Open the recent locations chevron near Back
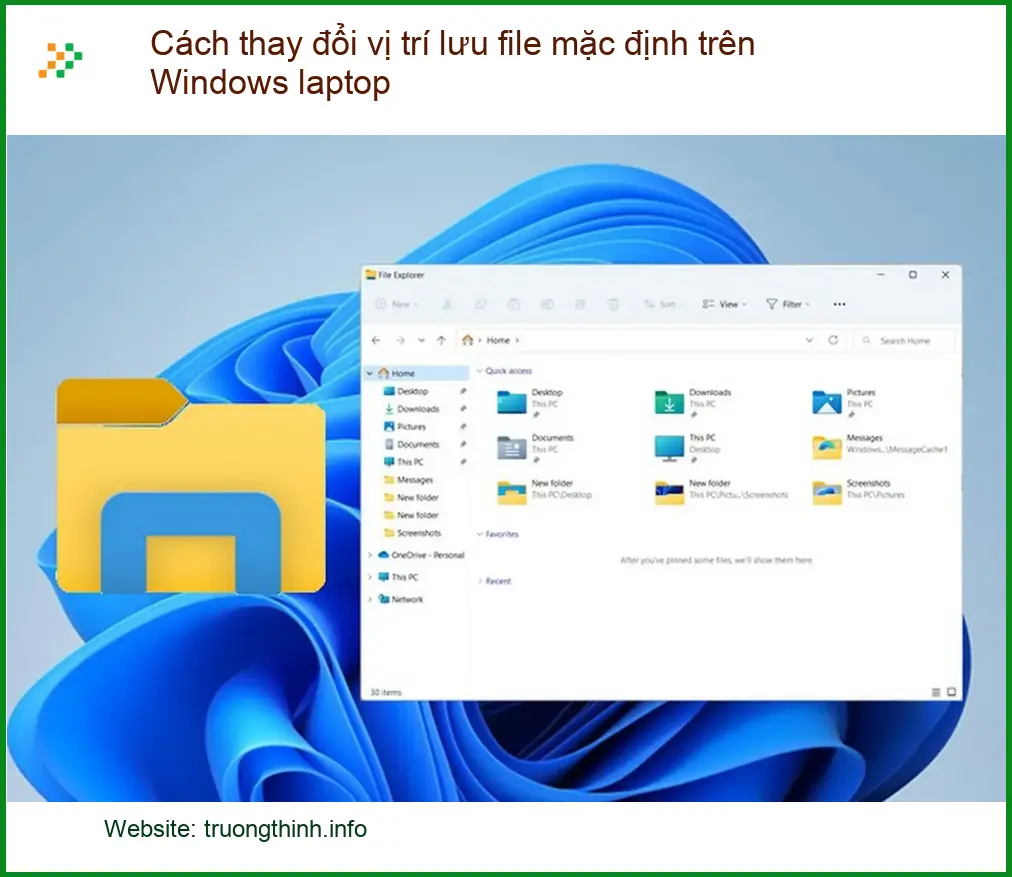 (x=421, y=340)
